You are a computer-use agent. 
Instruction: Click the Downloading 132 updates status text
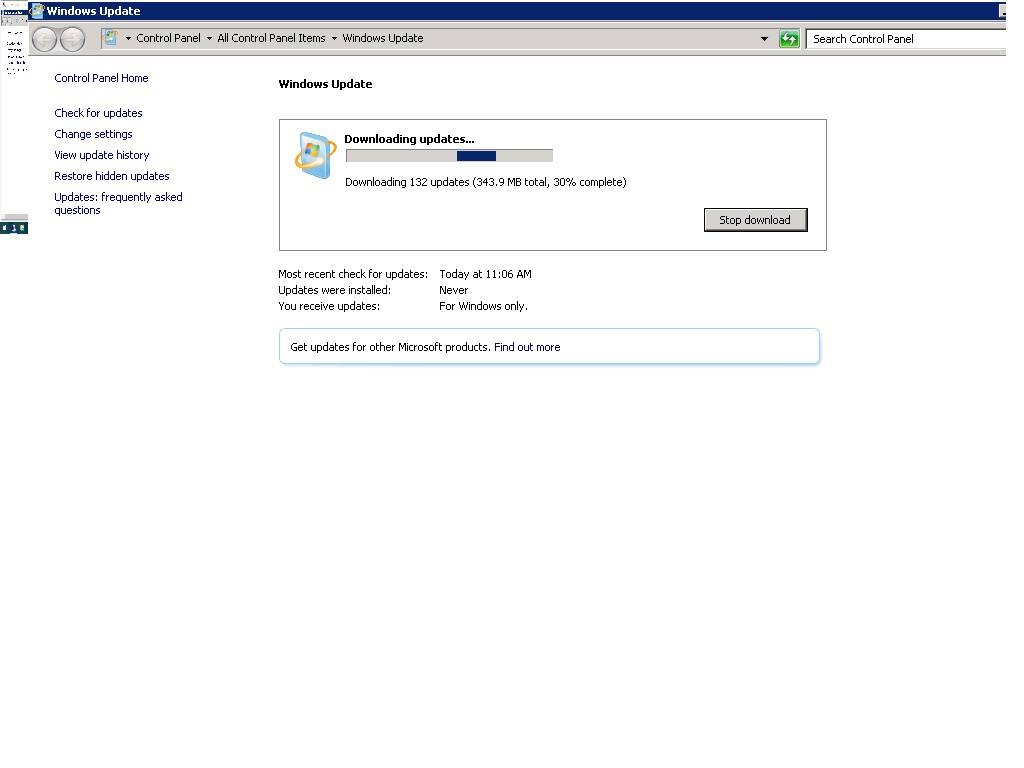pos(485,182)
